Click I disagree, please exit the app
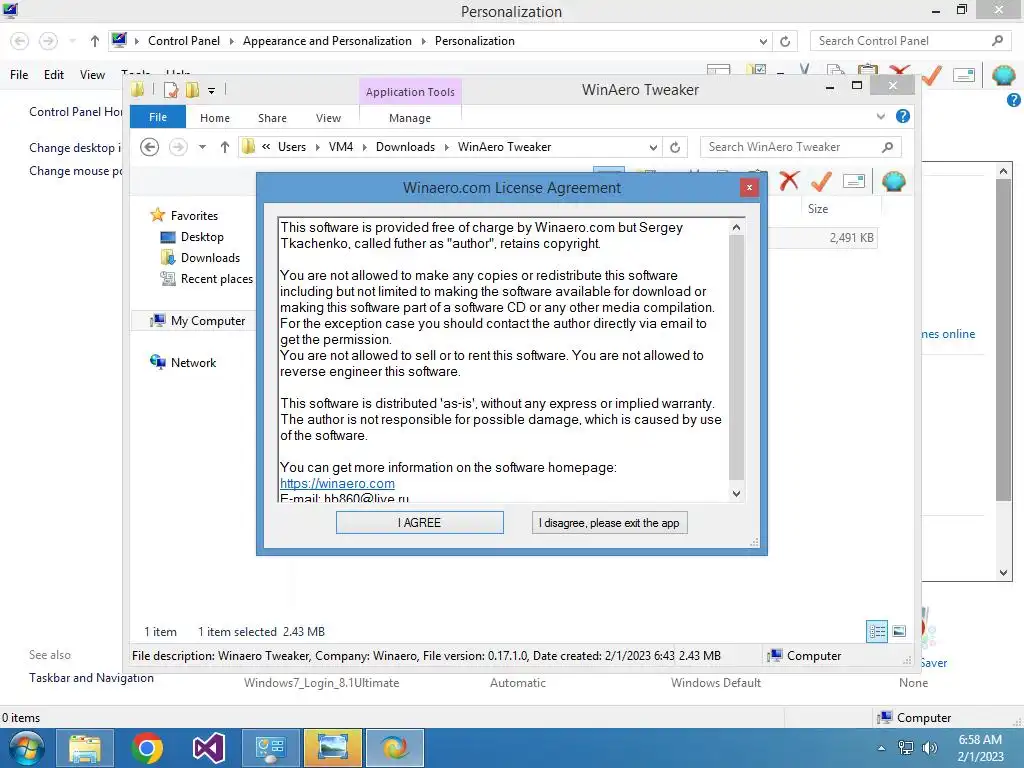Image resolution: width=1024 pixels, height=768 pixels. (609, 522)
